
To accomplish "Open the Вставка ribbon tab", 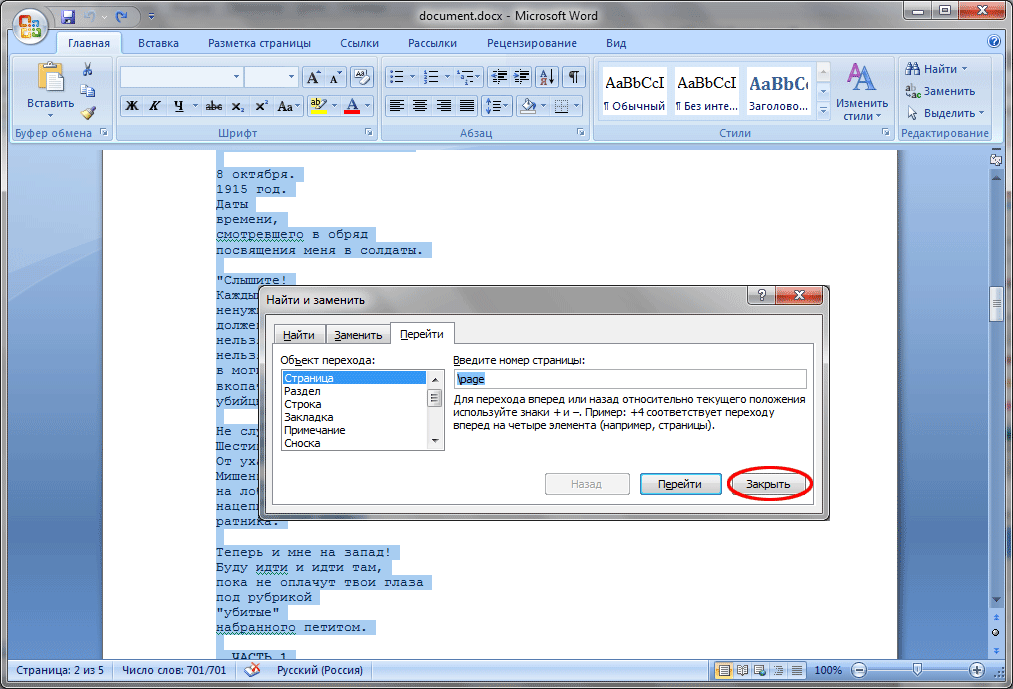I will (x=158, y=43).
